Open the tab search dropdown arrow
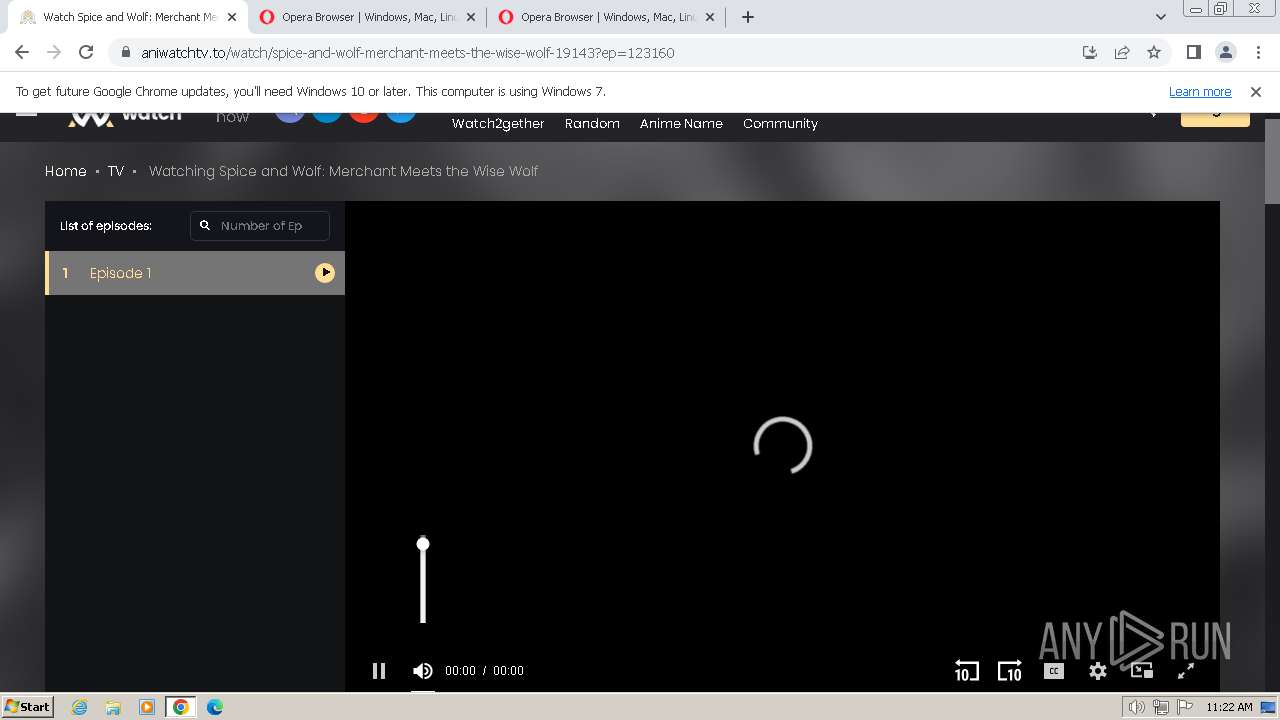 tap(1160, 17)
